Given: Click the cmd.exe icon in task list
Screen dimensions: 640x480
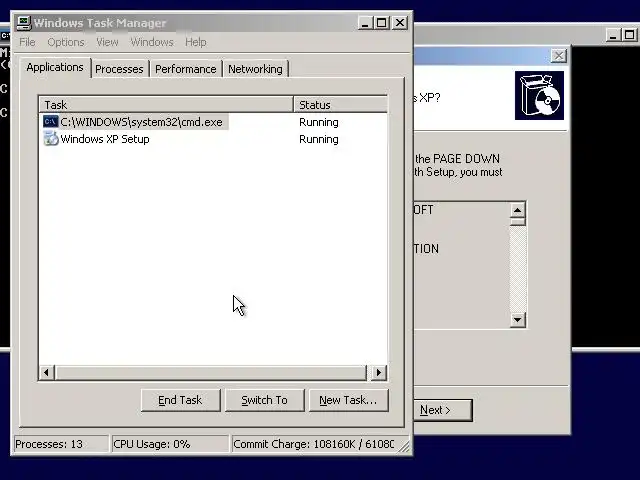Looking at the screenshot, I should (x=51, y=122).
